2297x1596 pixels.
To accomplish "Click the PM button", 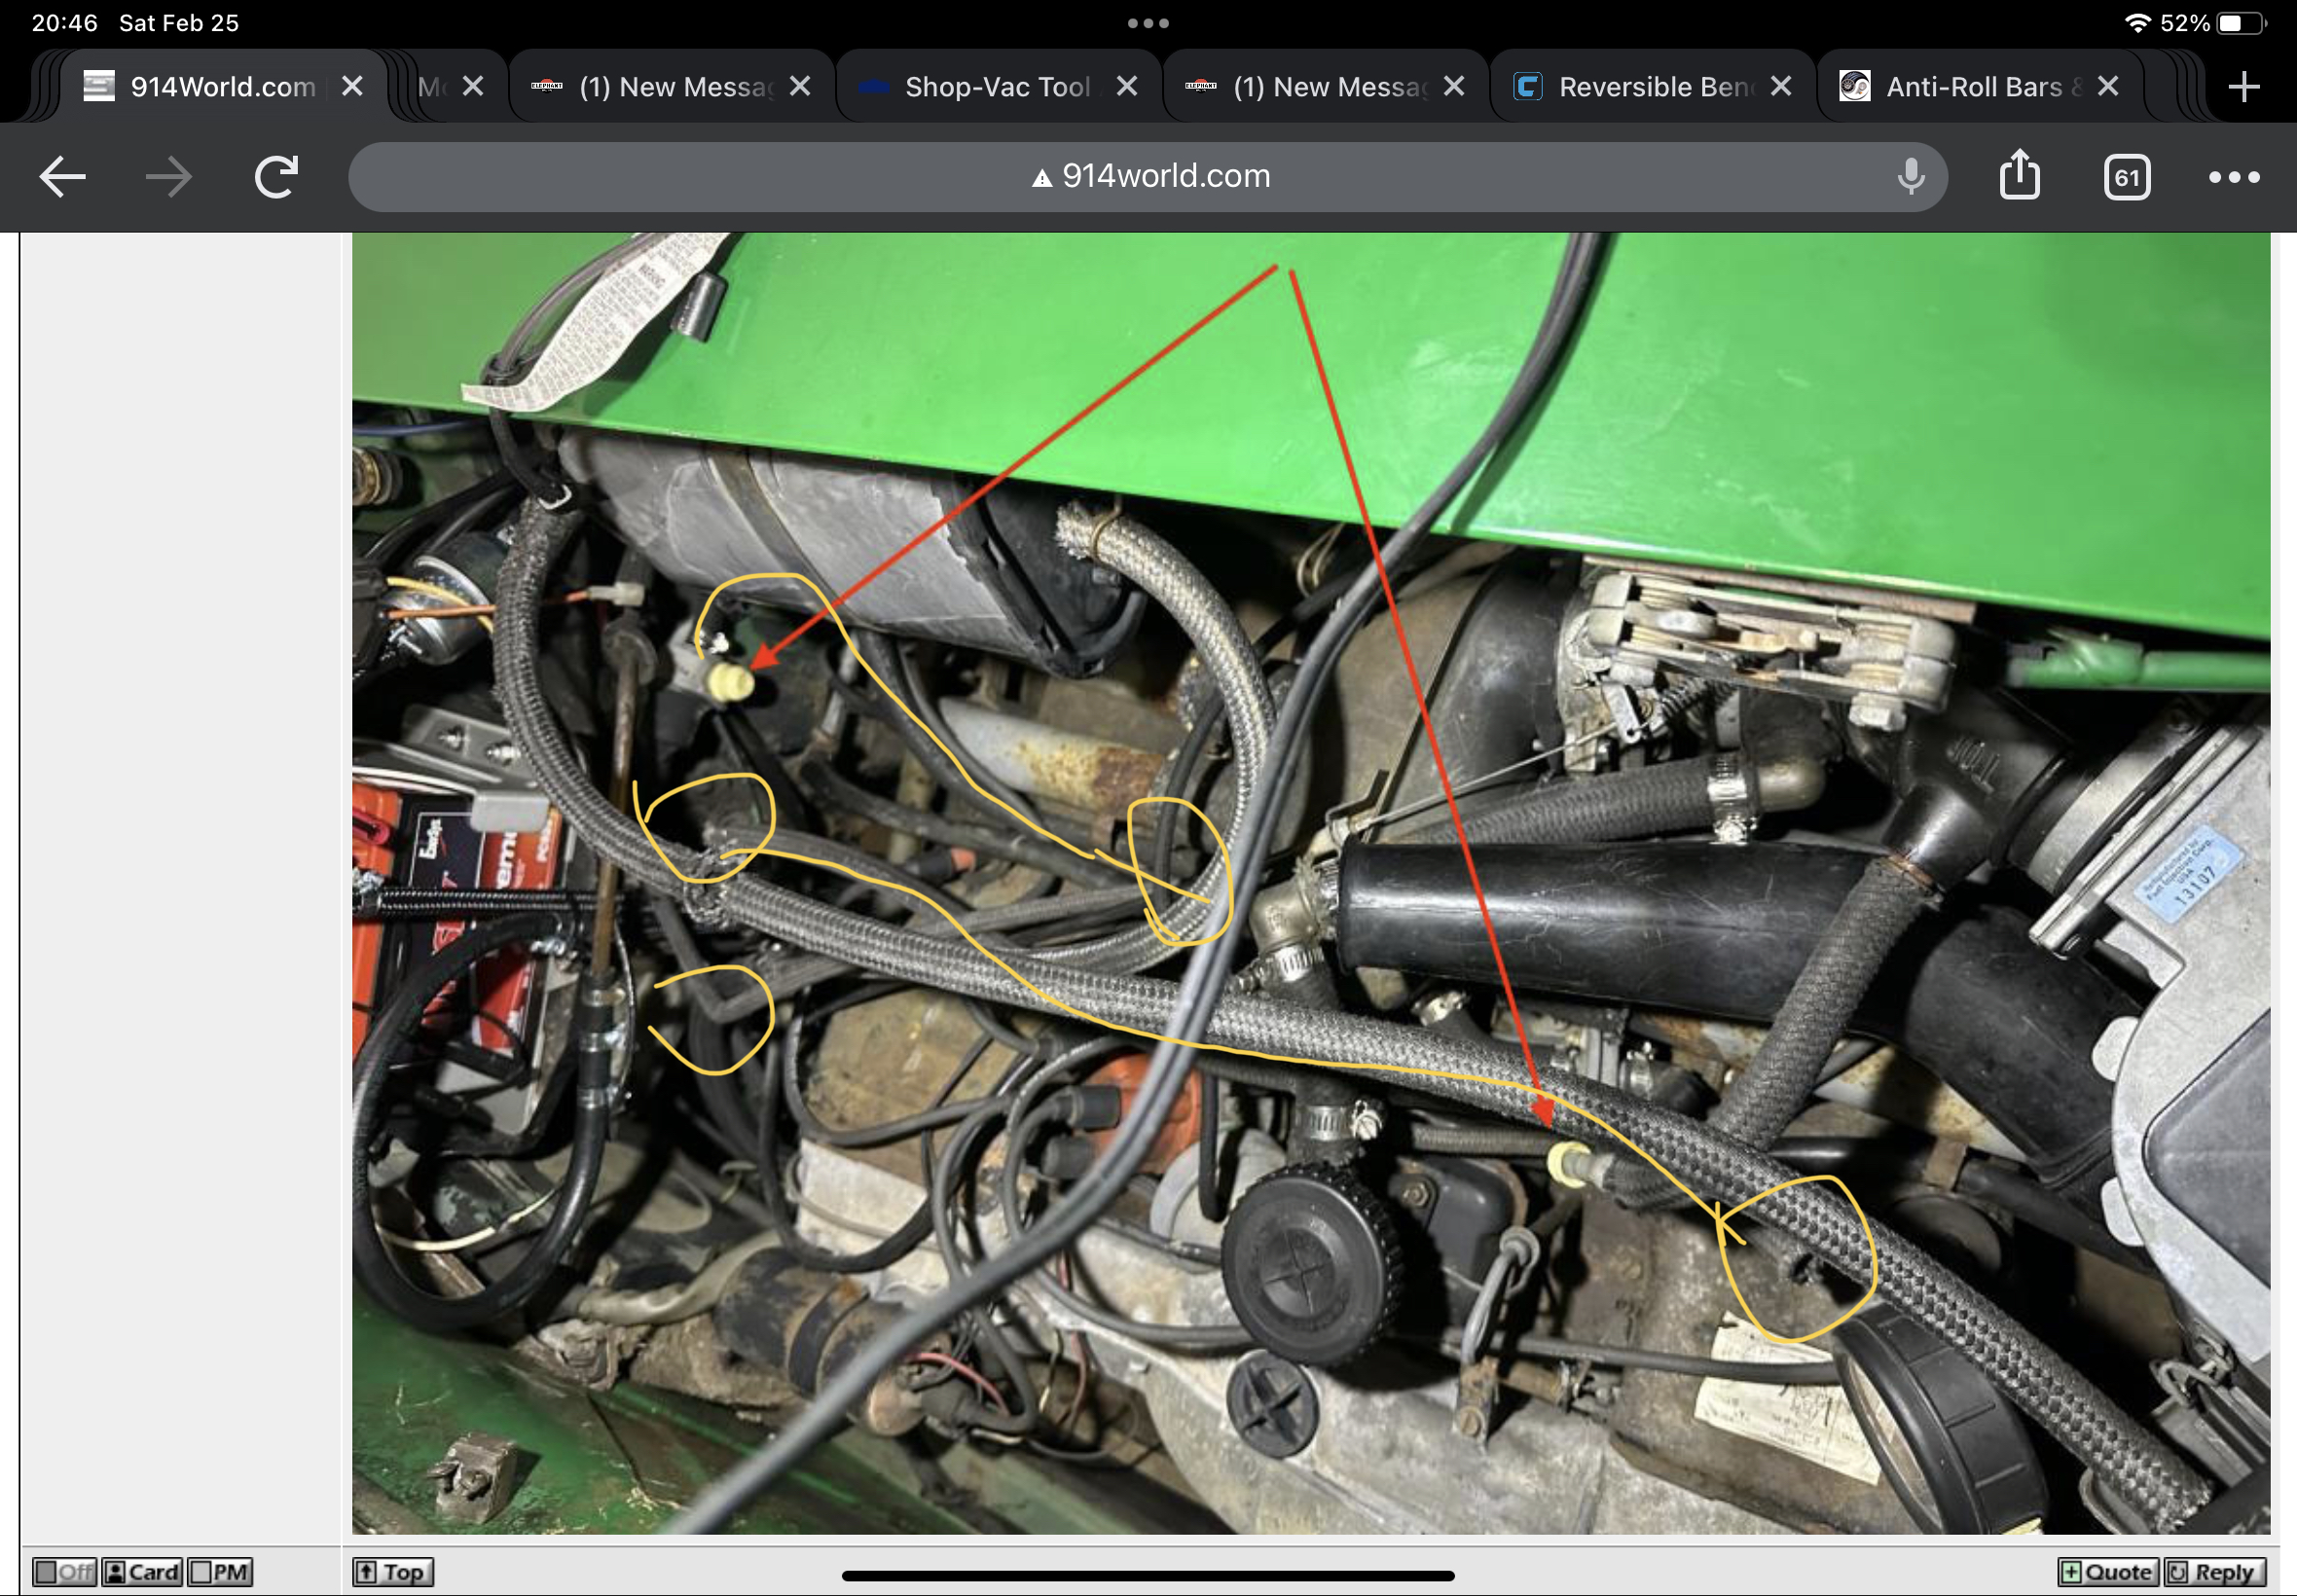I will (220, 1572).
